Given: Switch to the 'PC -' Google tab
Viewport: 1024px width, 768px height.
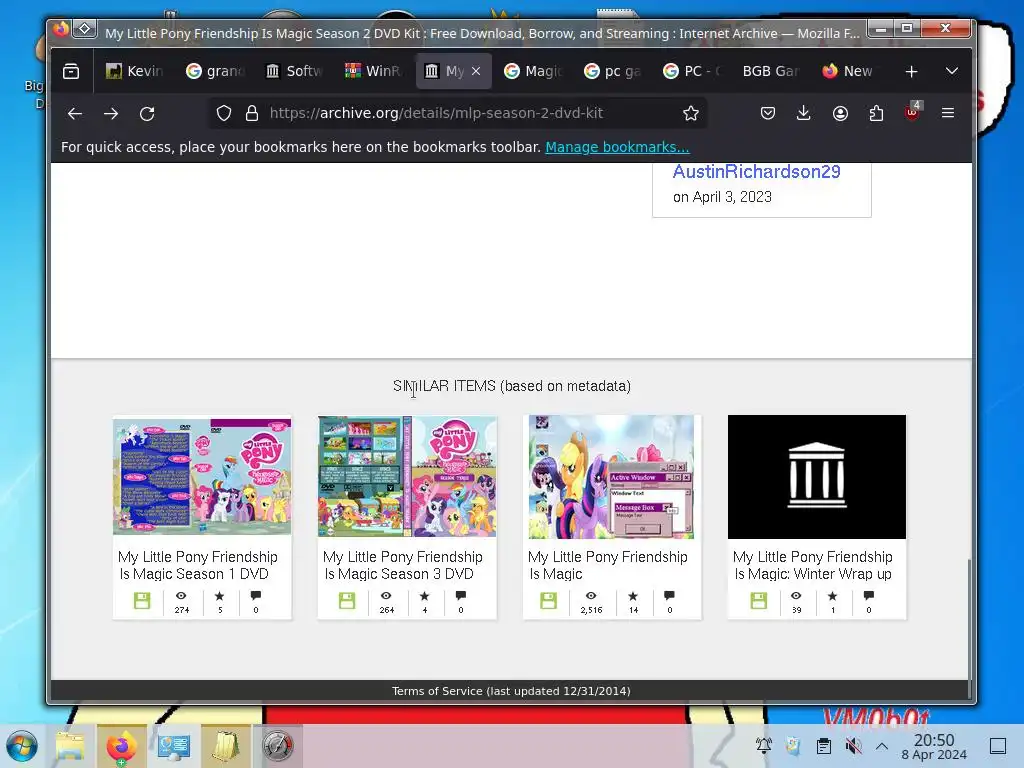Looking at the screenshot, I should [693, 71].
